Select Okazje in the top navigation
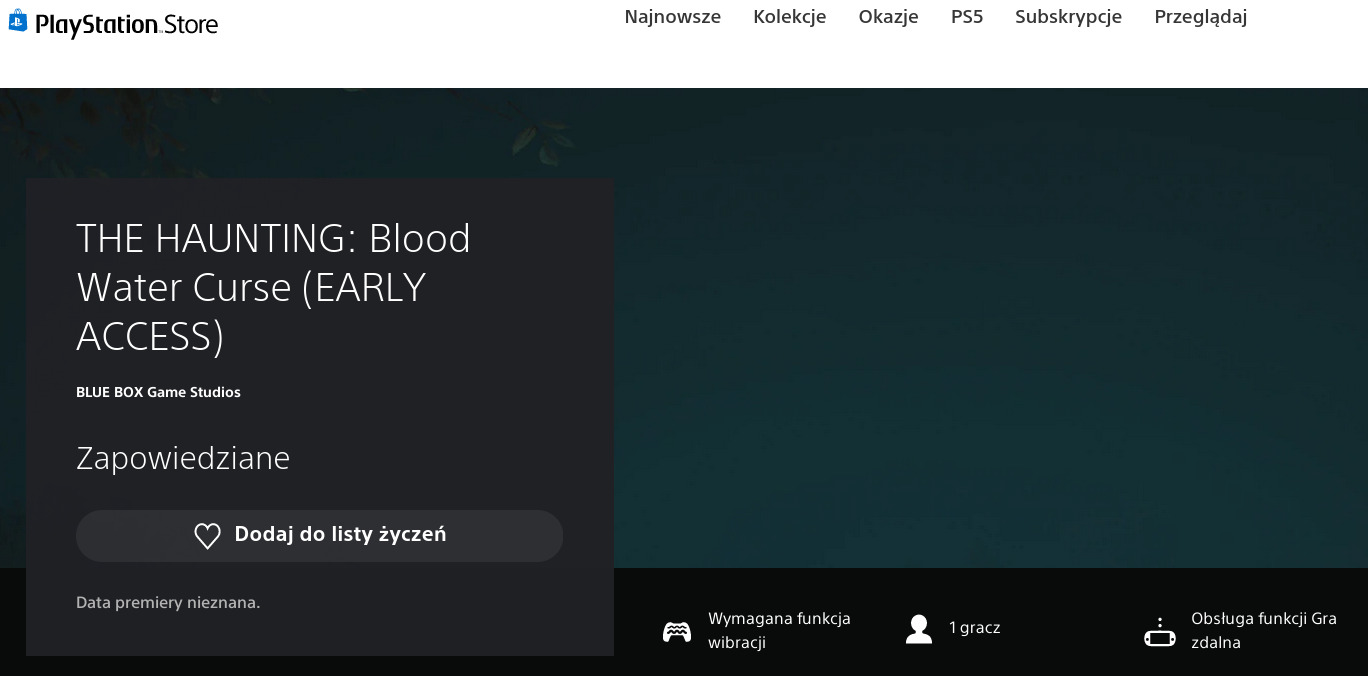 pos(888,17)
